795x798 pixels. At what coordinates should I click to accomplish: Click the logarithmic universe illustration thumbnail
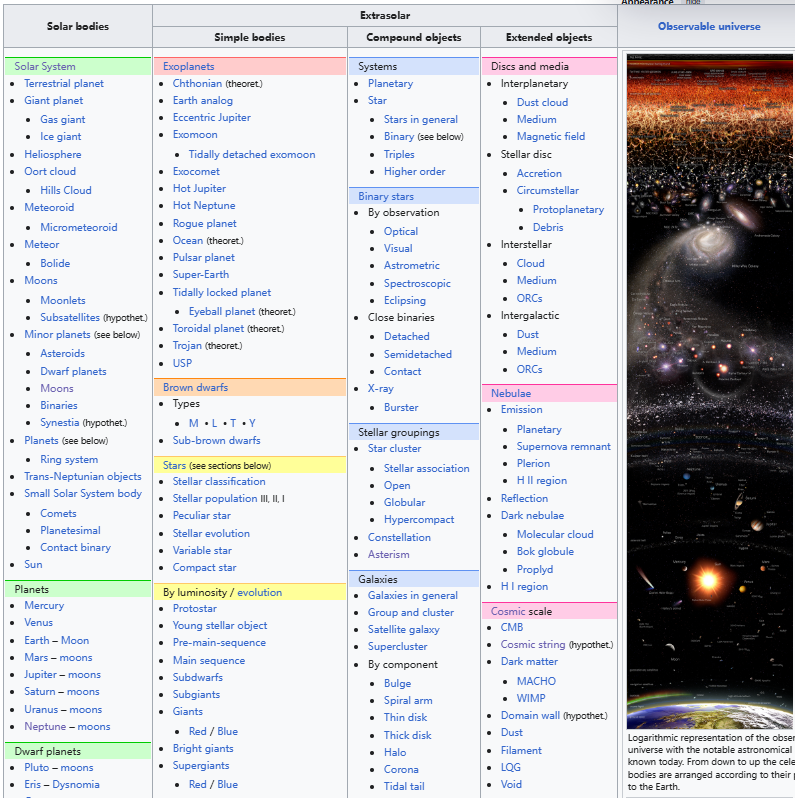tap(710, 390)
